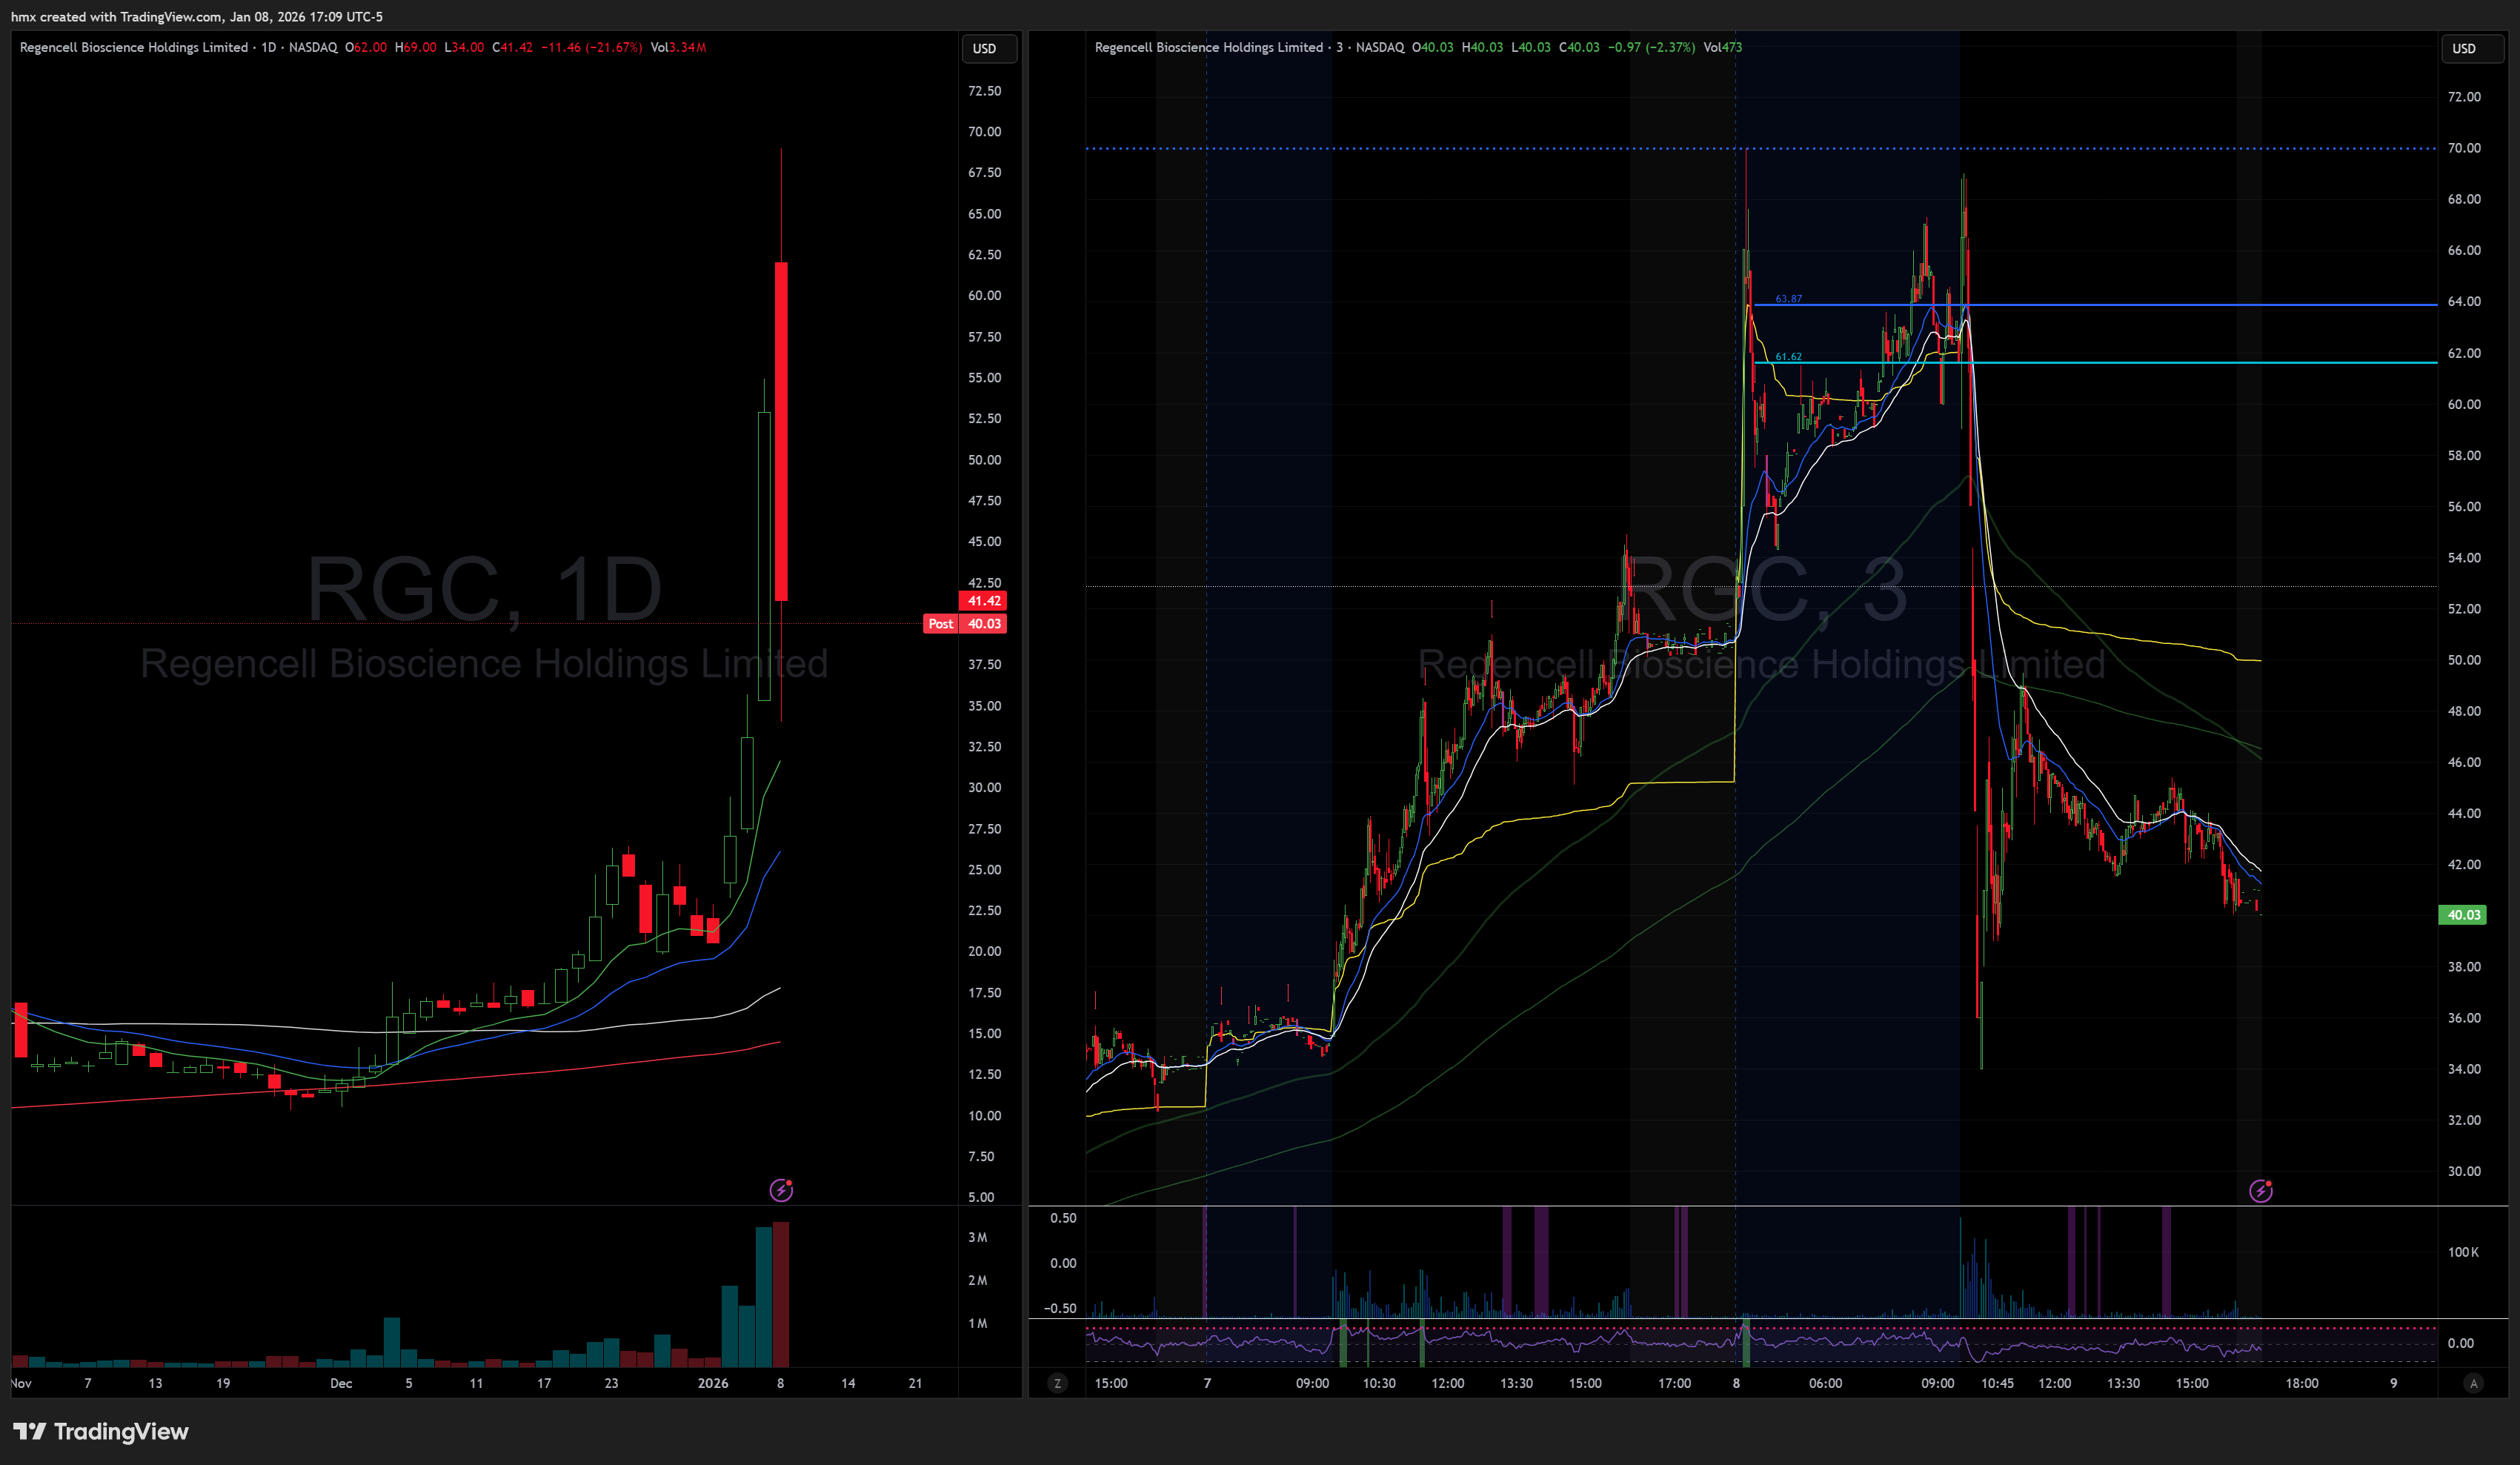Click the red 41.42 price label

click(983, 601)
